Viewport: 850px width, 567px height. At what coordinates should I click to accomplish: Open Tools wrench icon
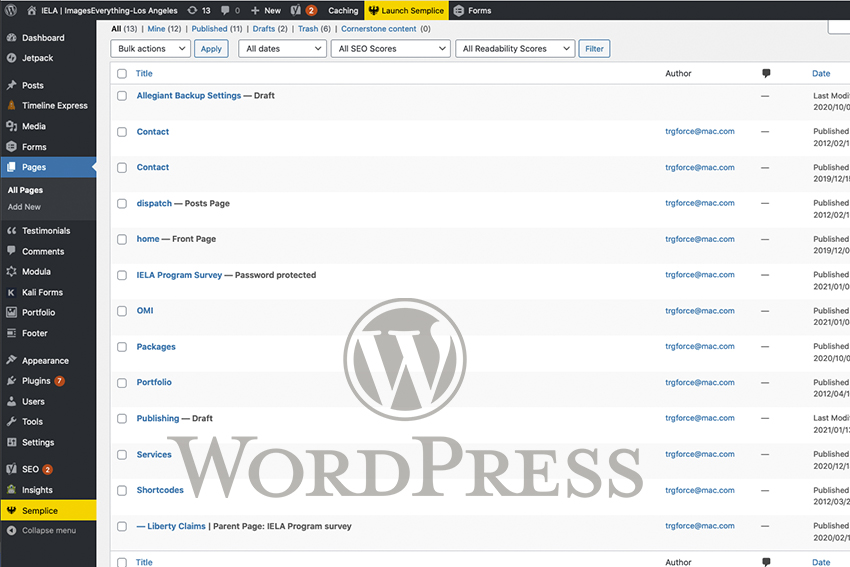[x=11, y=421]
